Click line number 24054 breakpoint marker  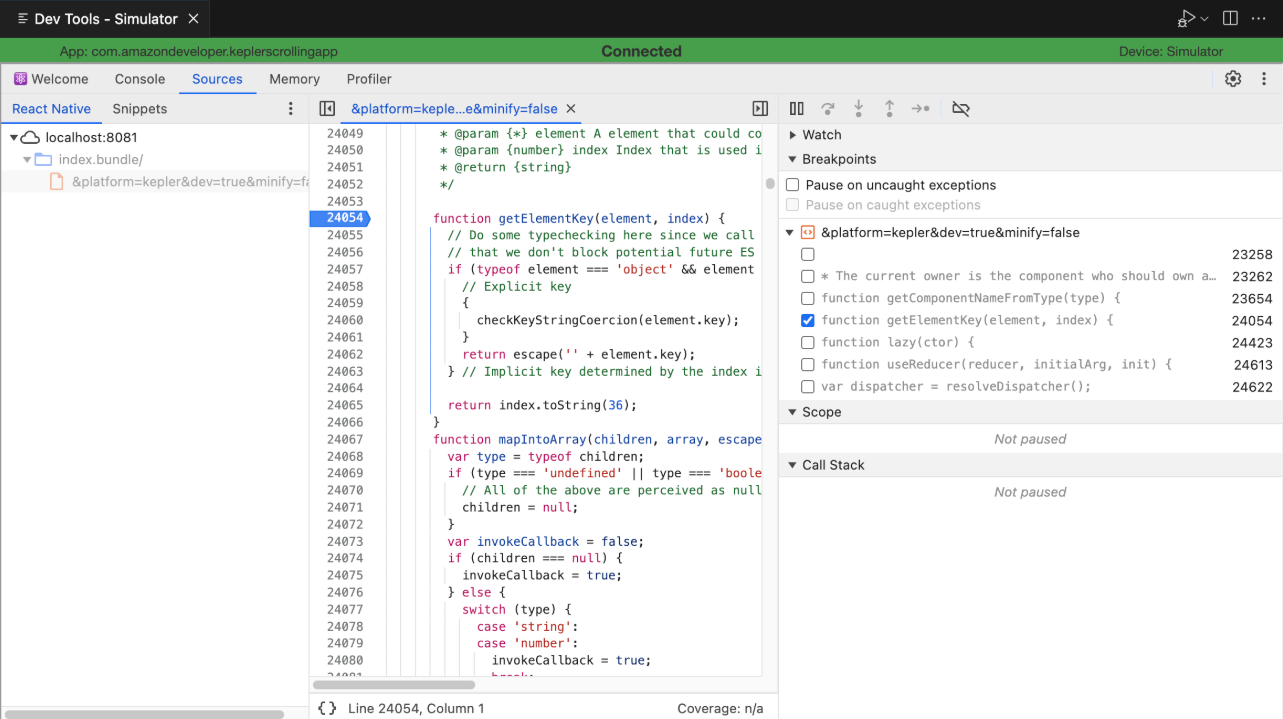pyautogui.click(x=340, y=218)
